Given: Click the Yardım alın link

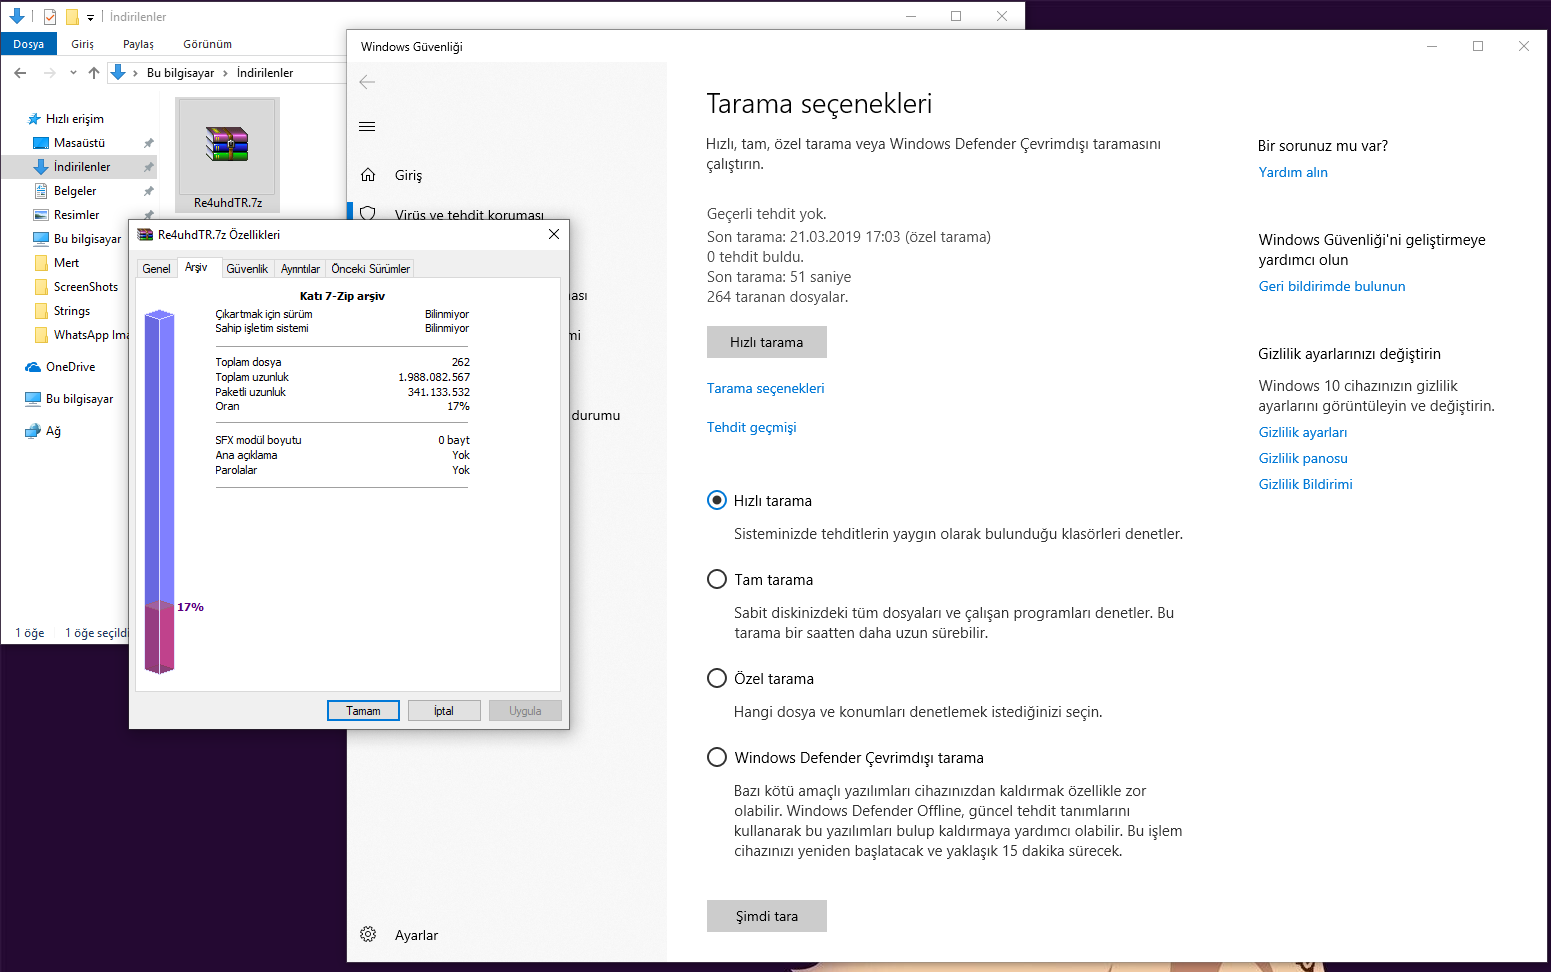Looking at the screenshot, I should (1293, 172).
